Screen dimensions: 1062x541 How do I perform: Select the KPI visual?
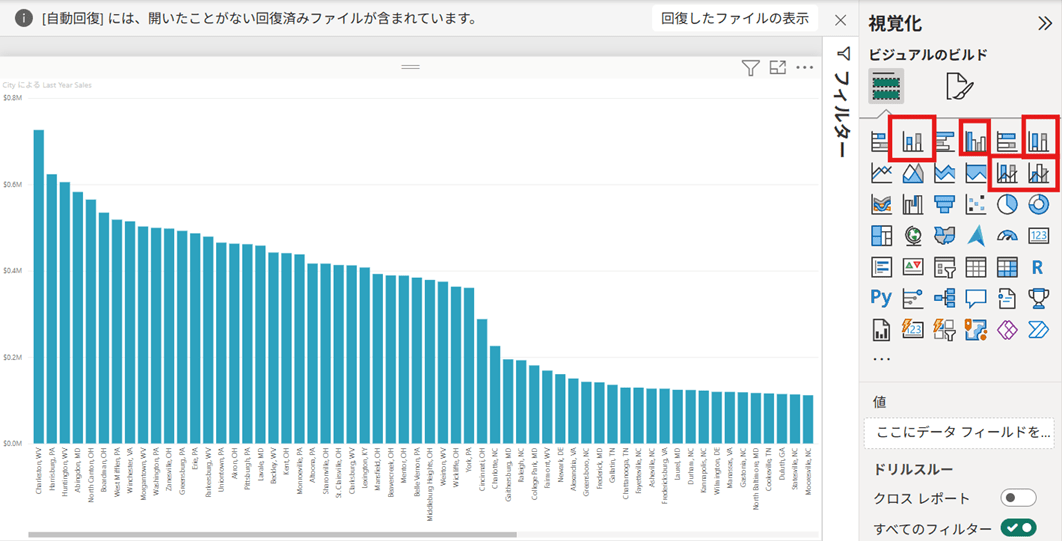pos(913,267)
